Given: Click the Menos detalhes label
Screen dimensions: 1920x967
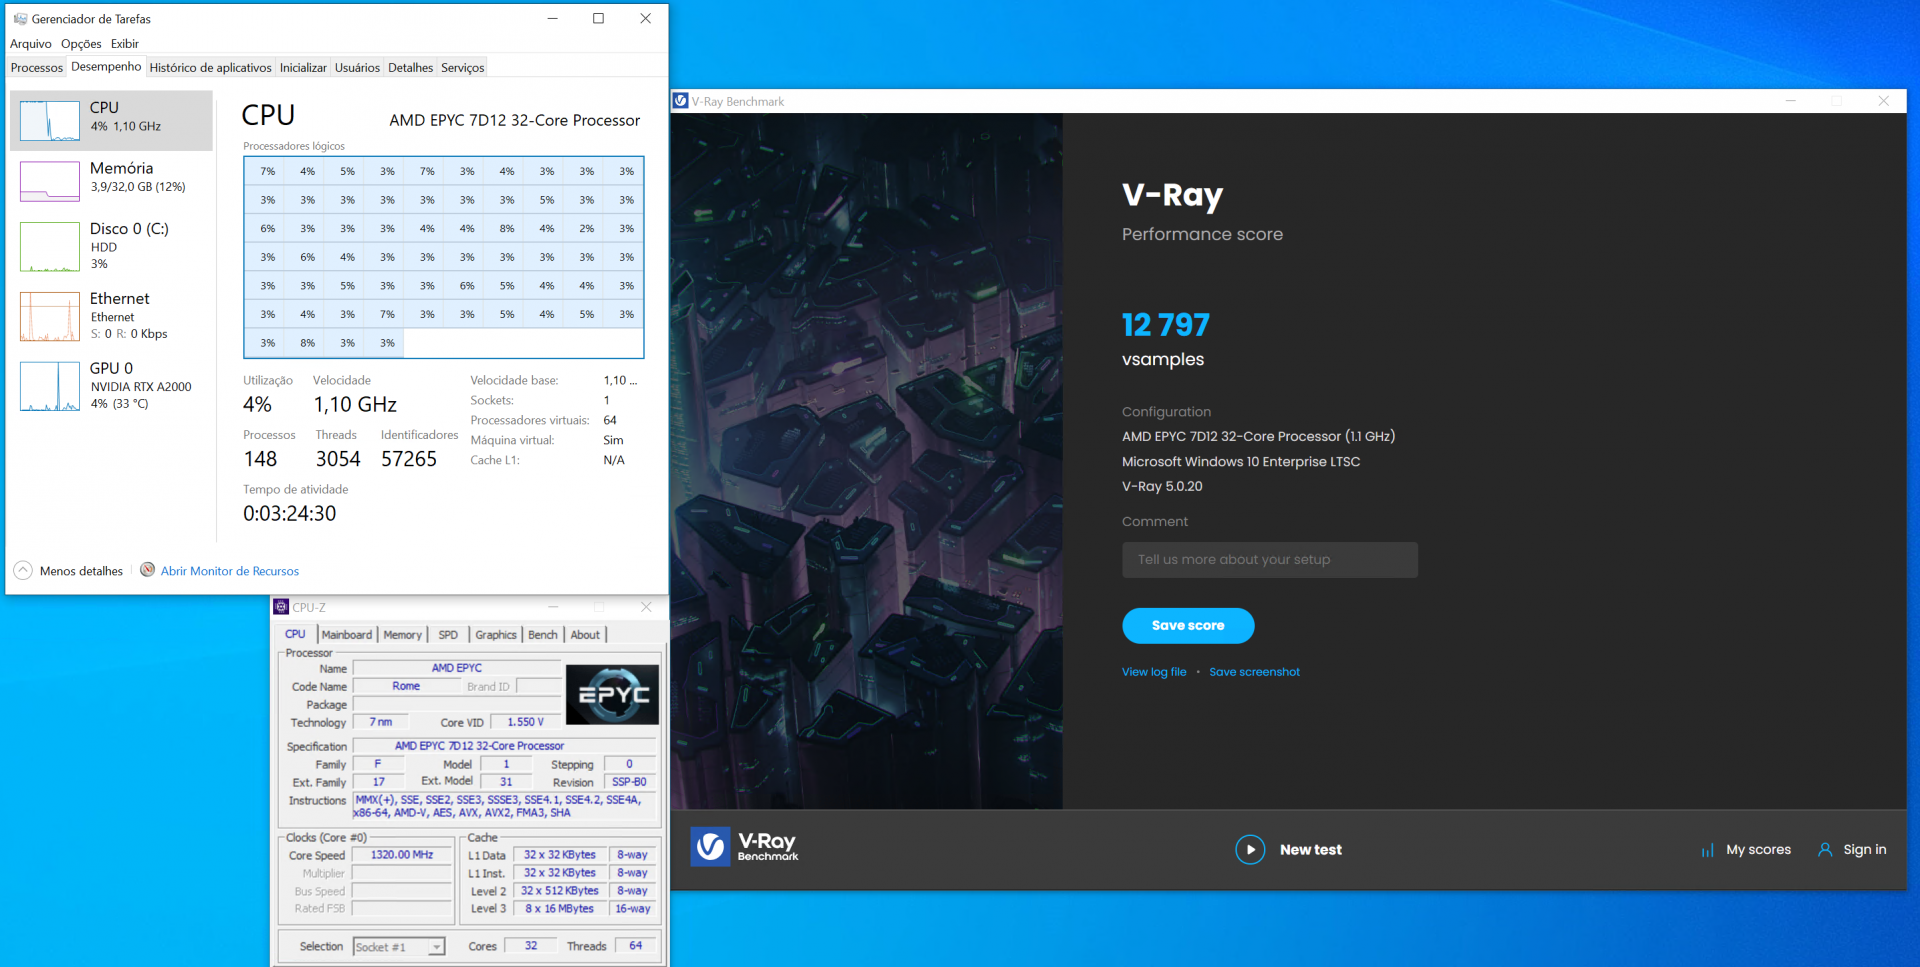Looking at the screenshot, I should (x=81, y=571).
